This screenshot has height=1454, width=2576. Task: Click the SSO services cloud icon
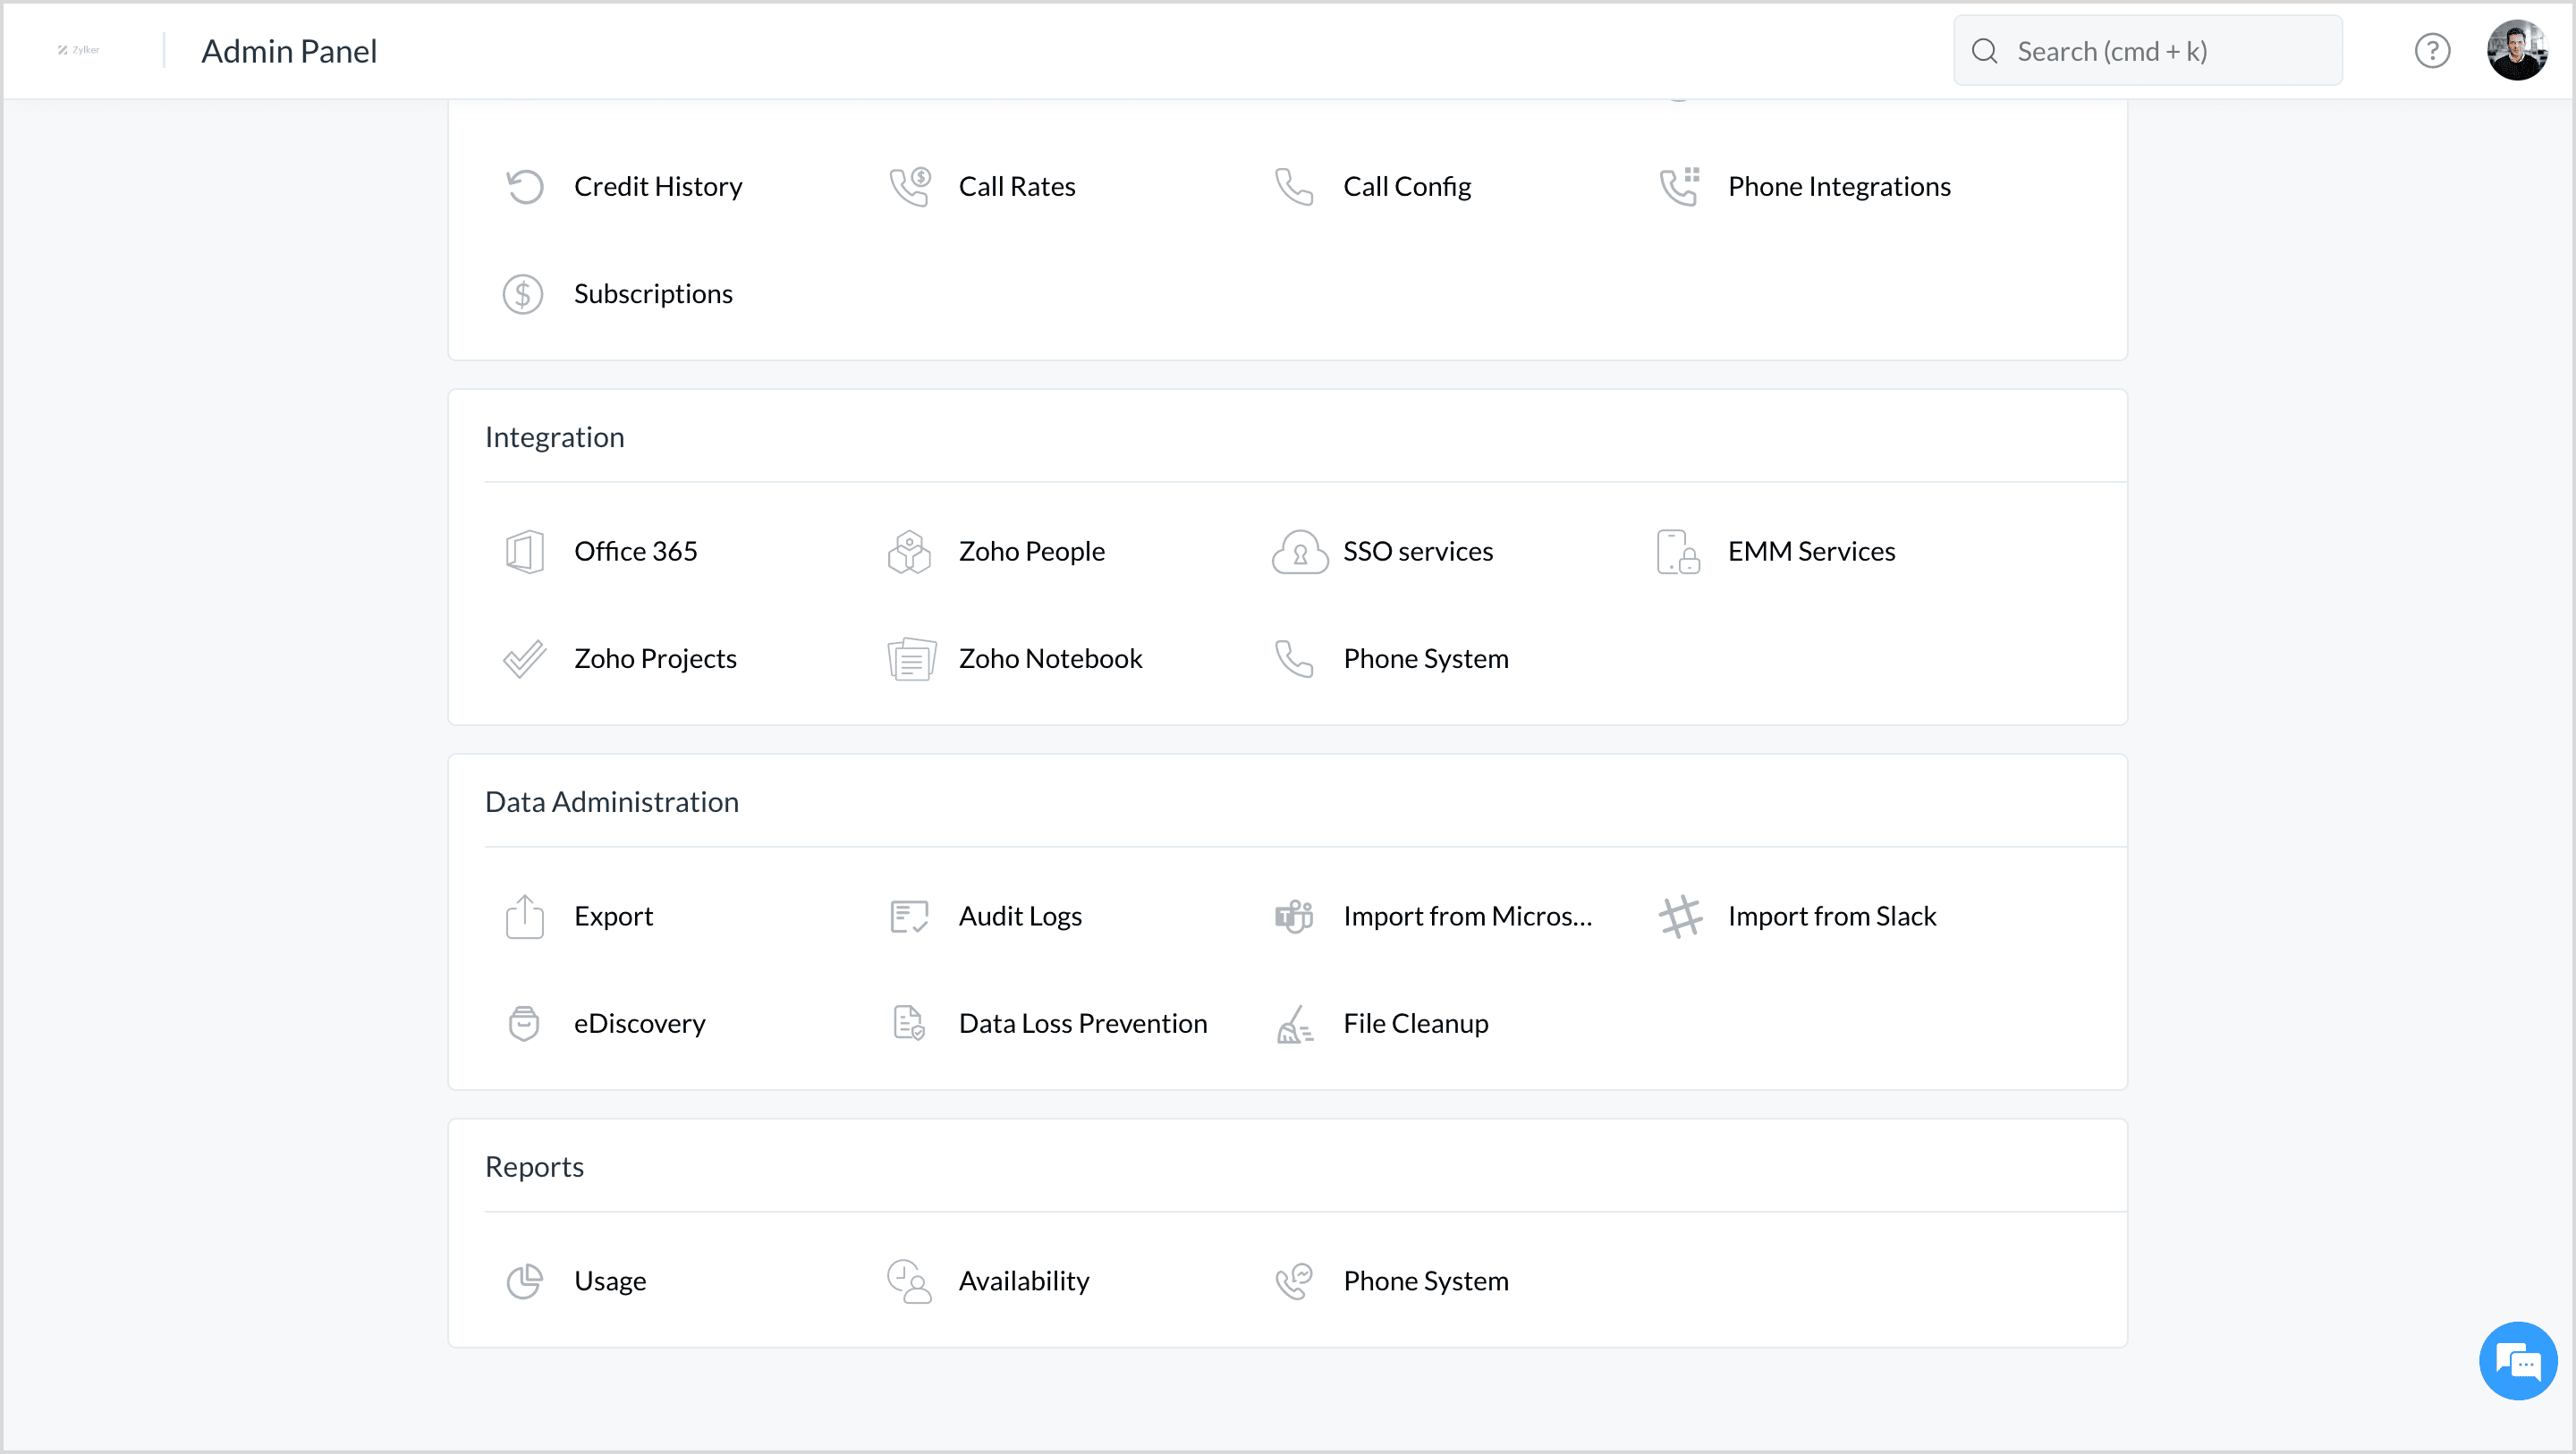pos(1299,551)
